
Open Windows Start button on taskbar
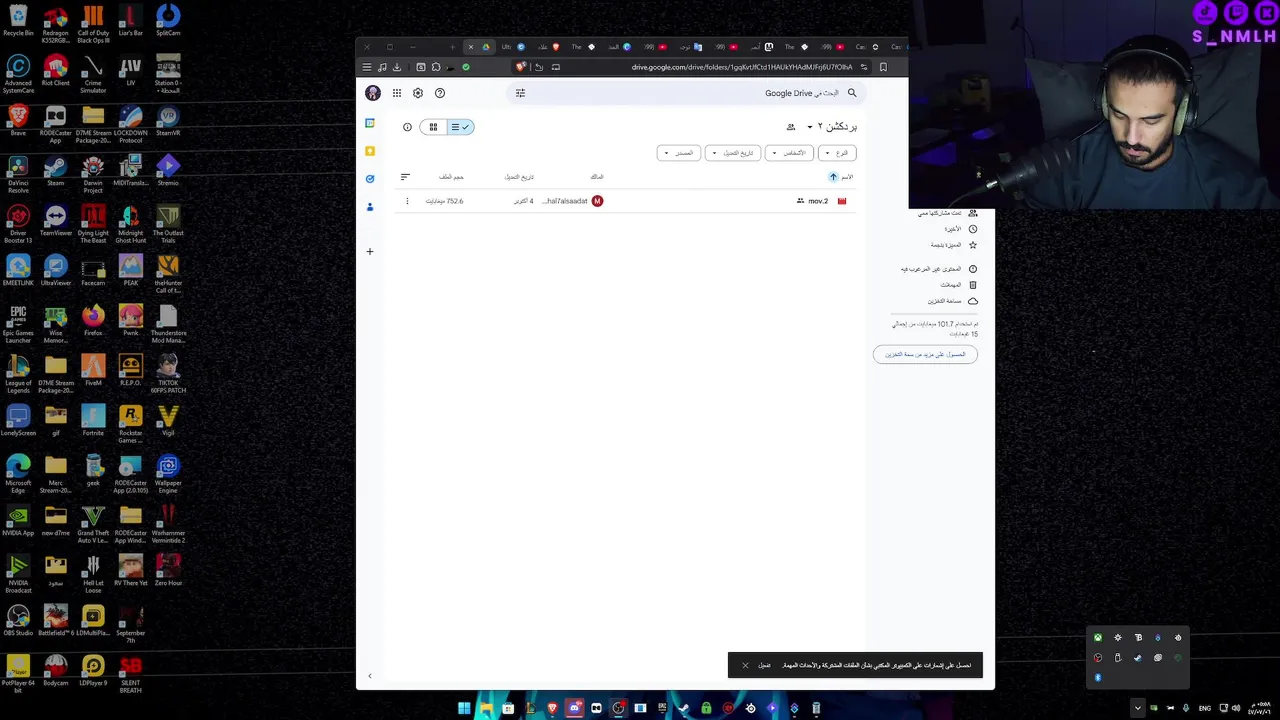(x=464, y=708)
